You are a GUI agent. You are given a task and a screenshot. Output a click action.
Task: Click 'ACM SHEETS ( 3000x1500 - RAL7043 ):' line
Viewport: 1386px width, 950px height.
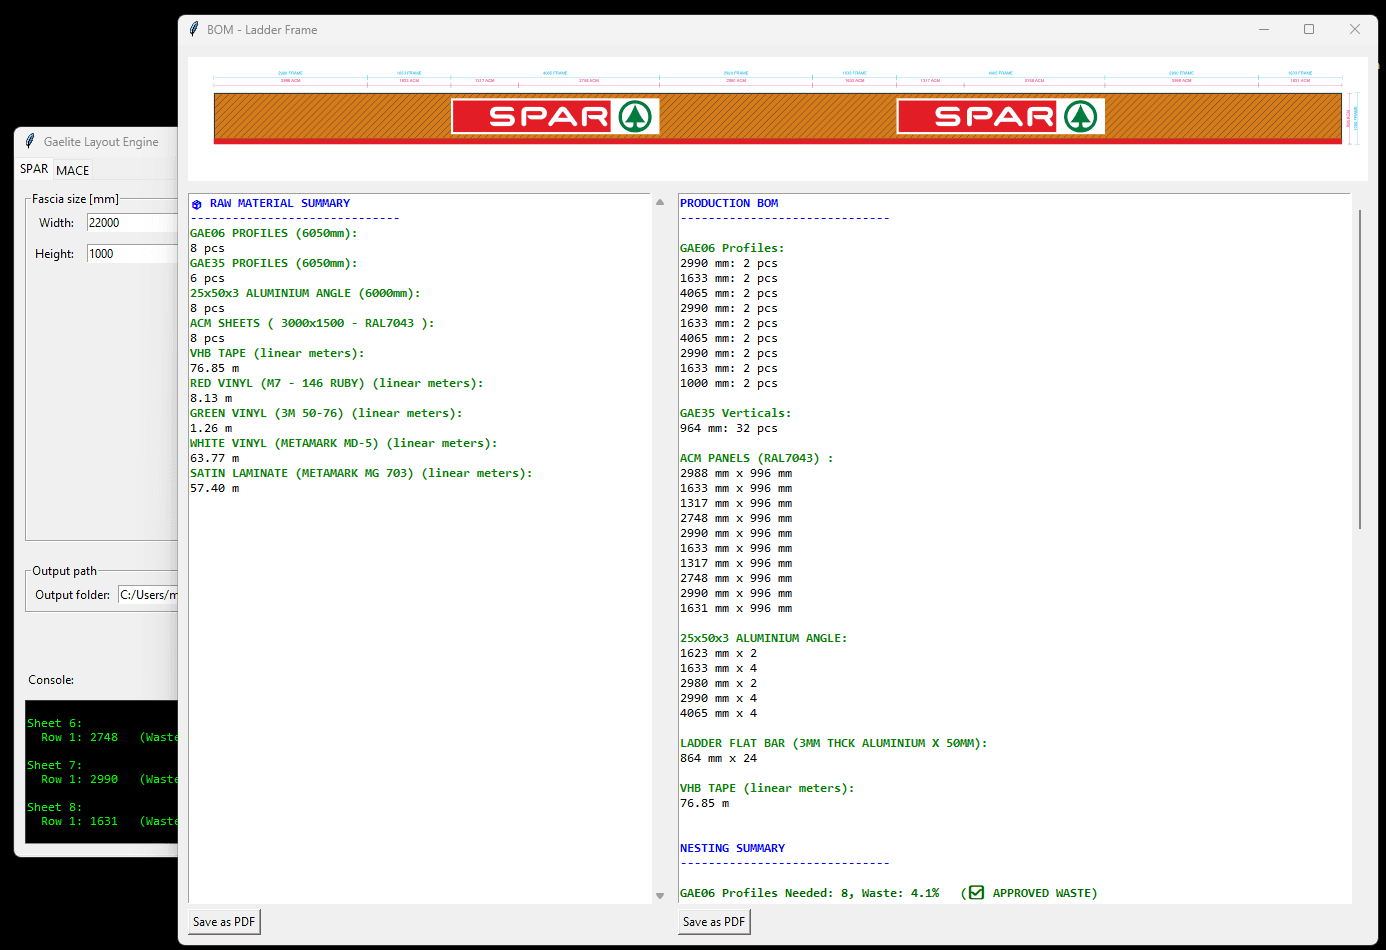(312, 323)
